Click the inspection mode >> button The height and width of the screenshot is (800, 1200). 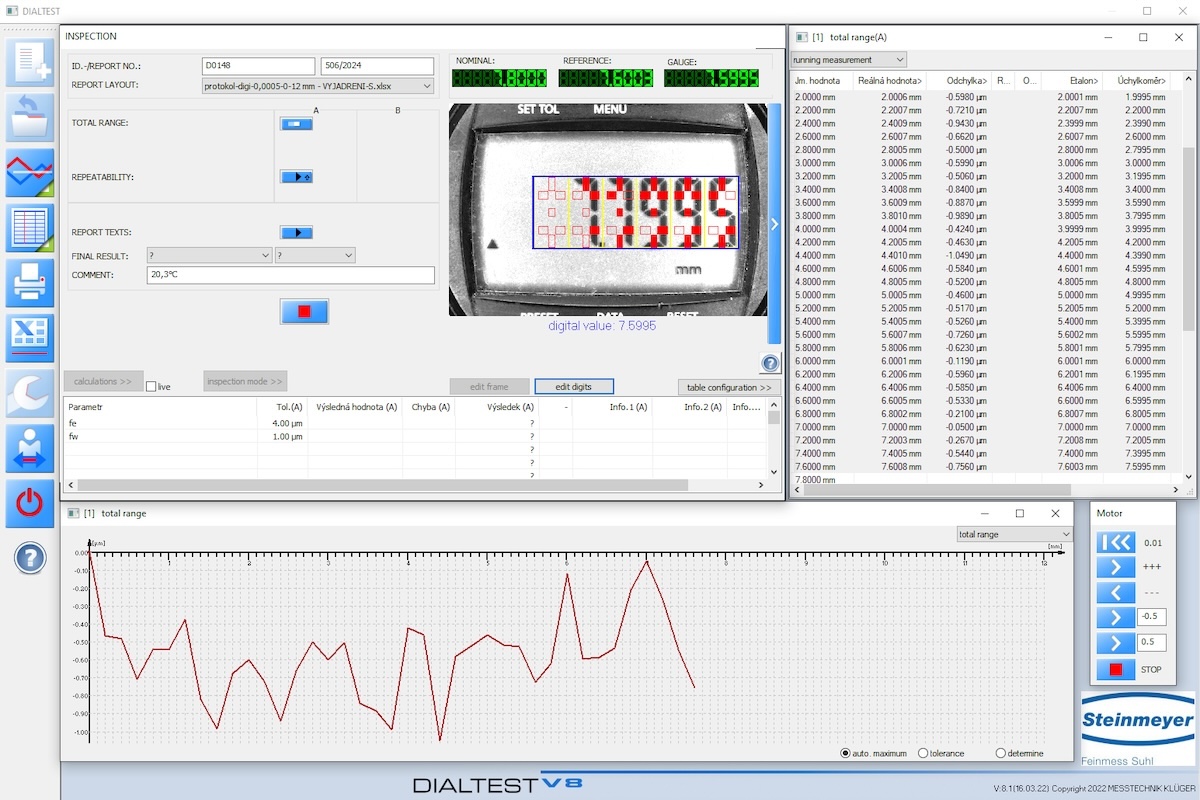pyautogui.click(x=245, y=381)
